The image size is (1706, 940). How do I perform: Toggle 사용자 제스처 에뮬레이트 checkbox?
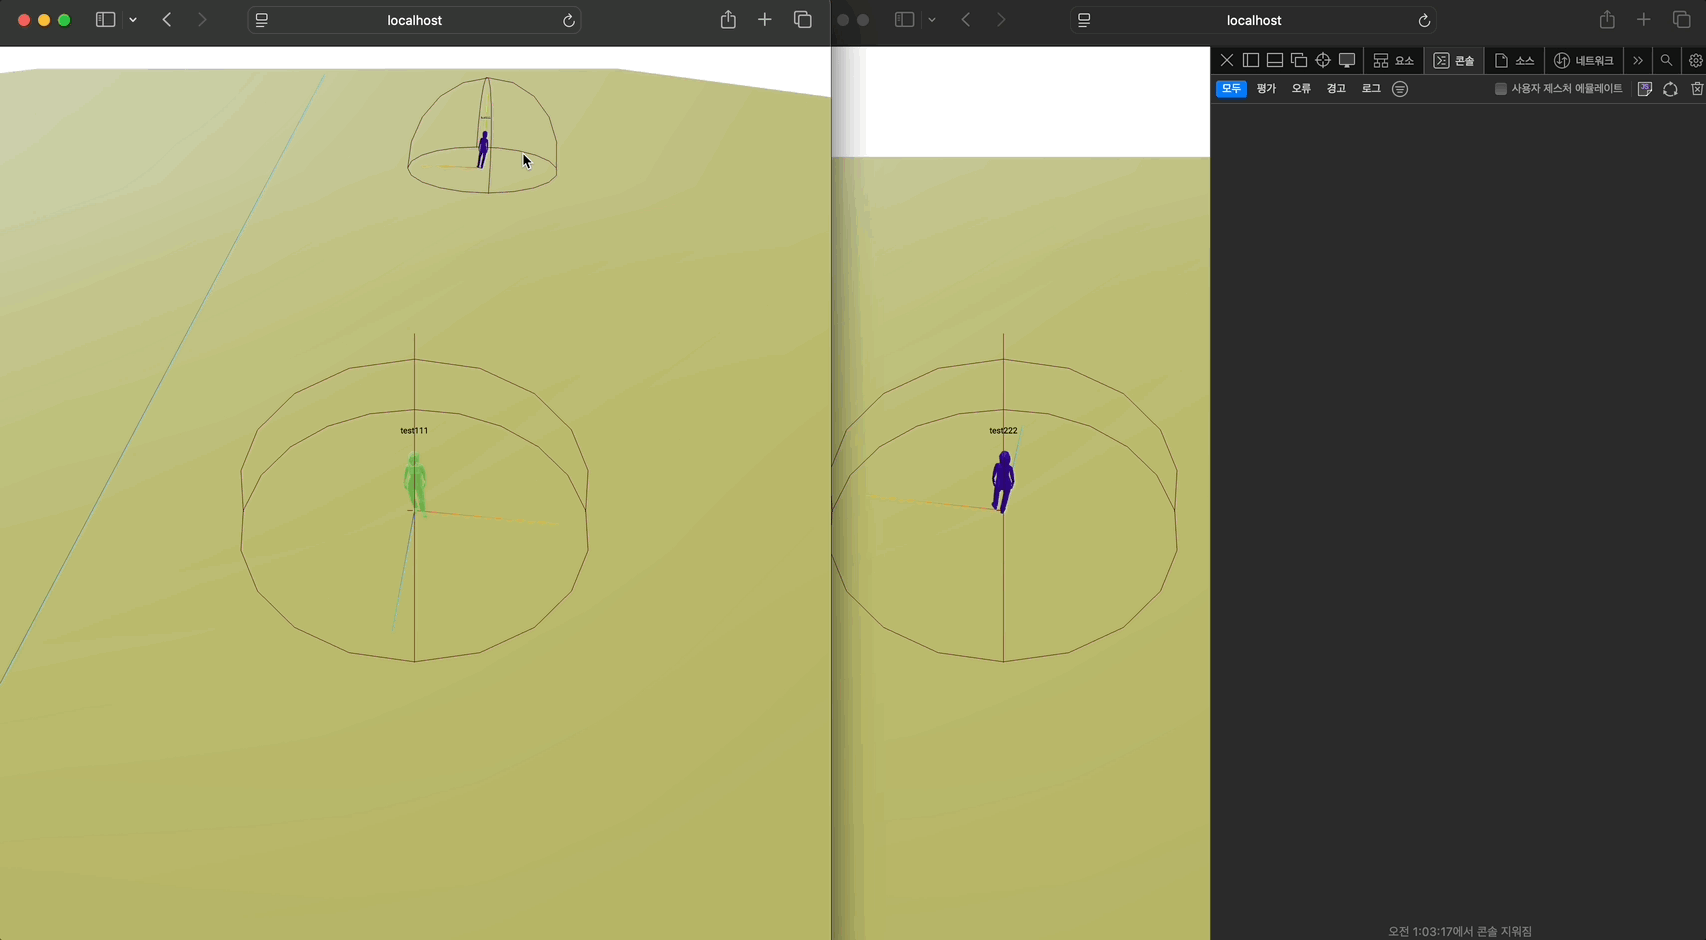point(1500,89)
